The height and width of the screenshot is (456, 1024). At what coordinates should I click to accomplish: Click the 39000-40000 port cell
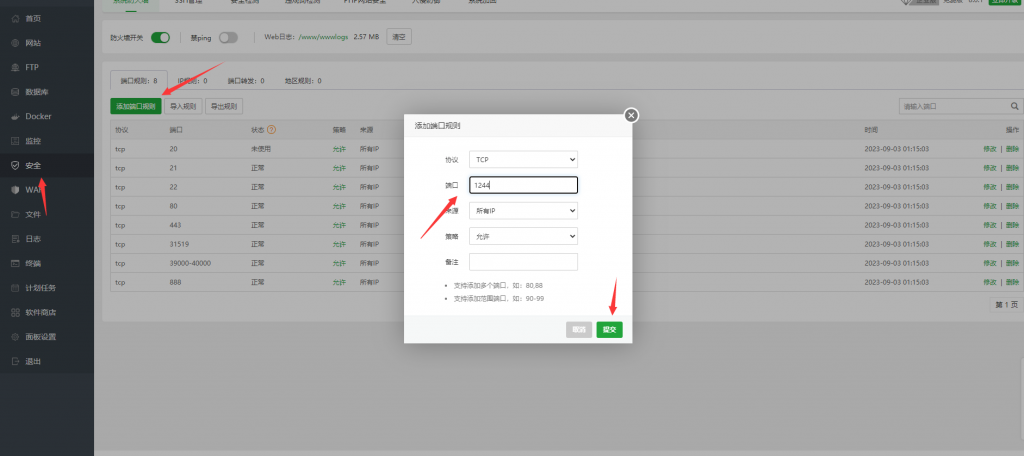tap(190, 263)
